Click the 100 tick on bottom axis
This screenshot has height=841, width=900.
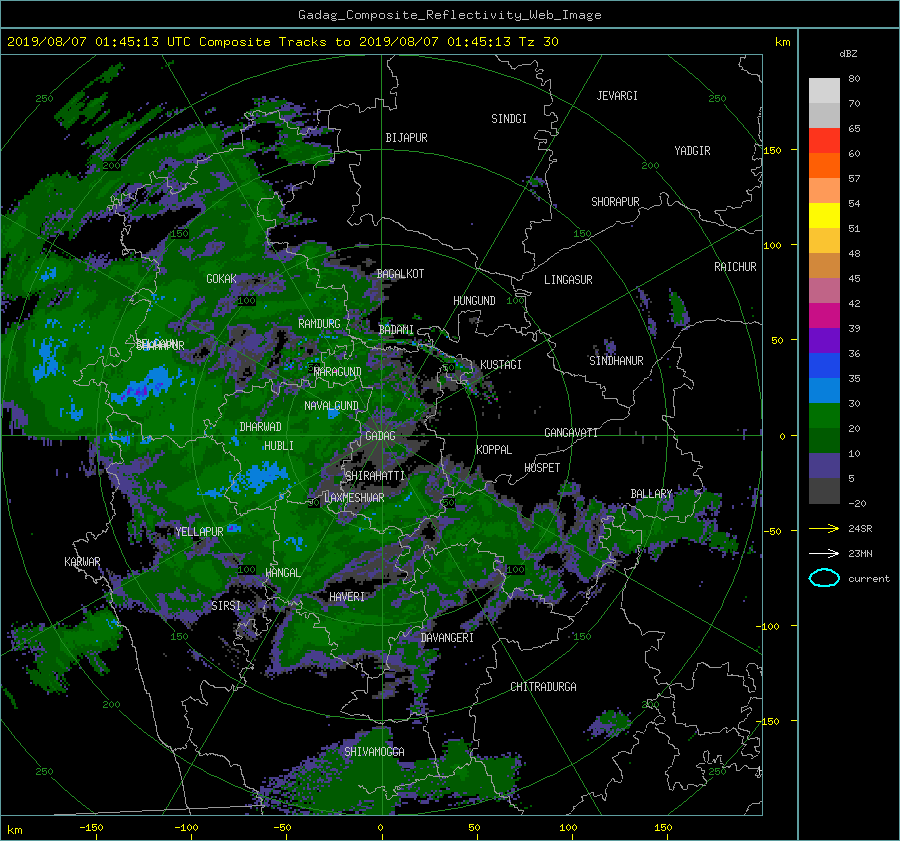[568, 828]
